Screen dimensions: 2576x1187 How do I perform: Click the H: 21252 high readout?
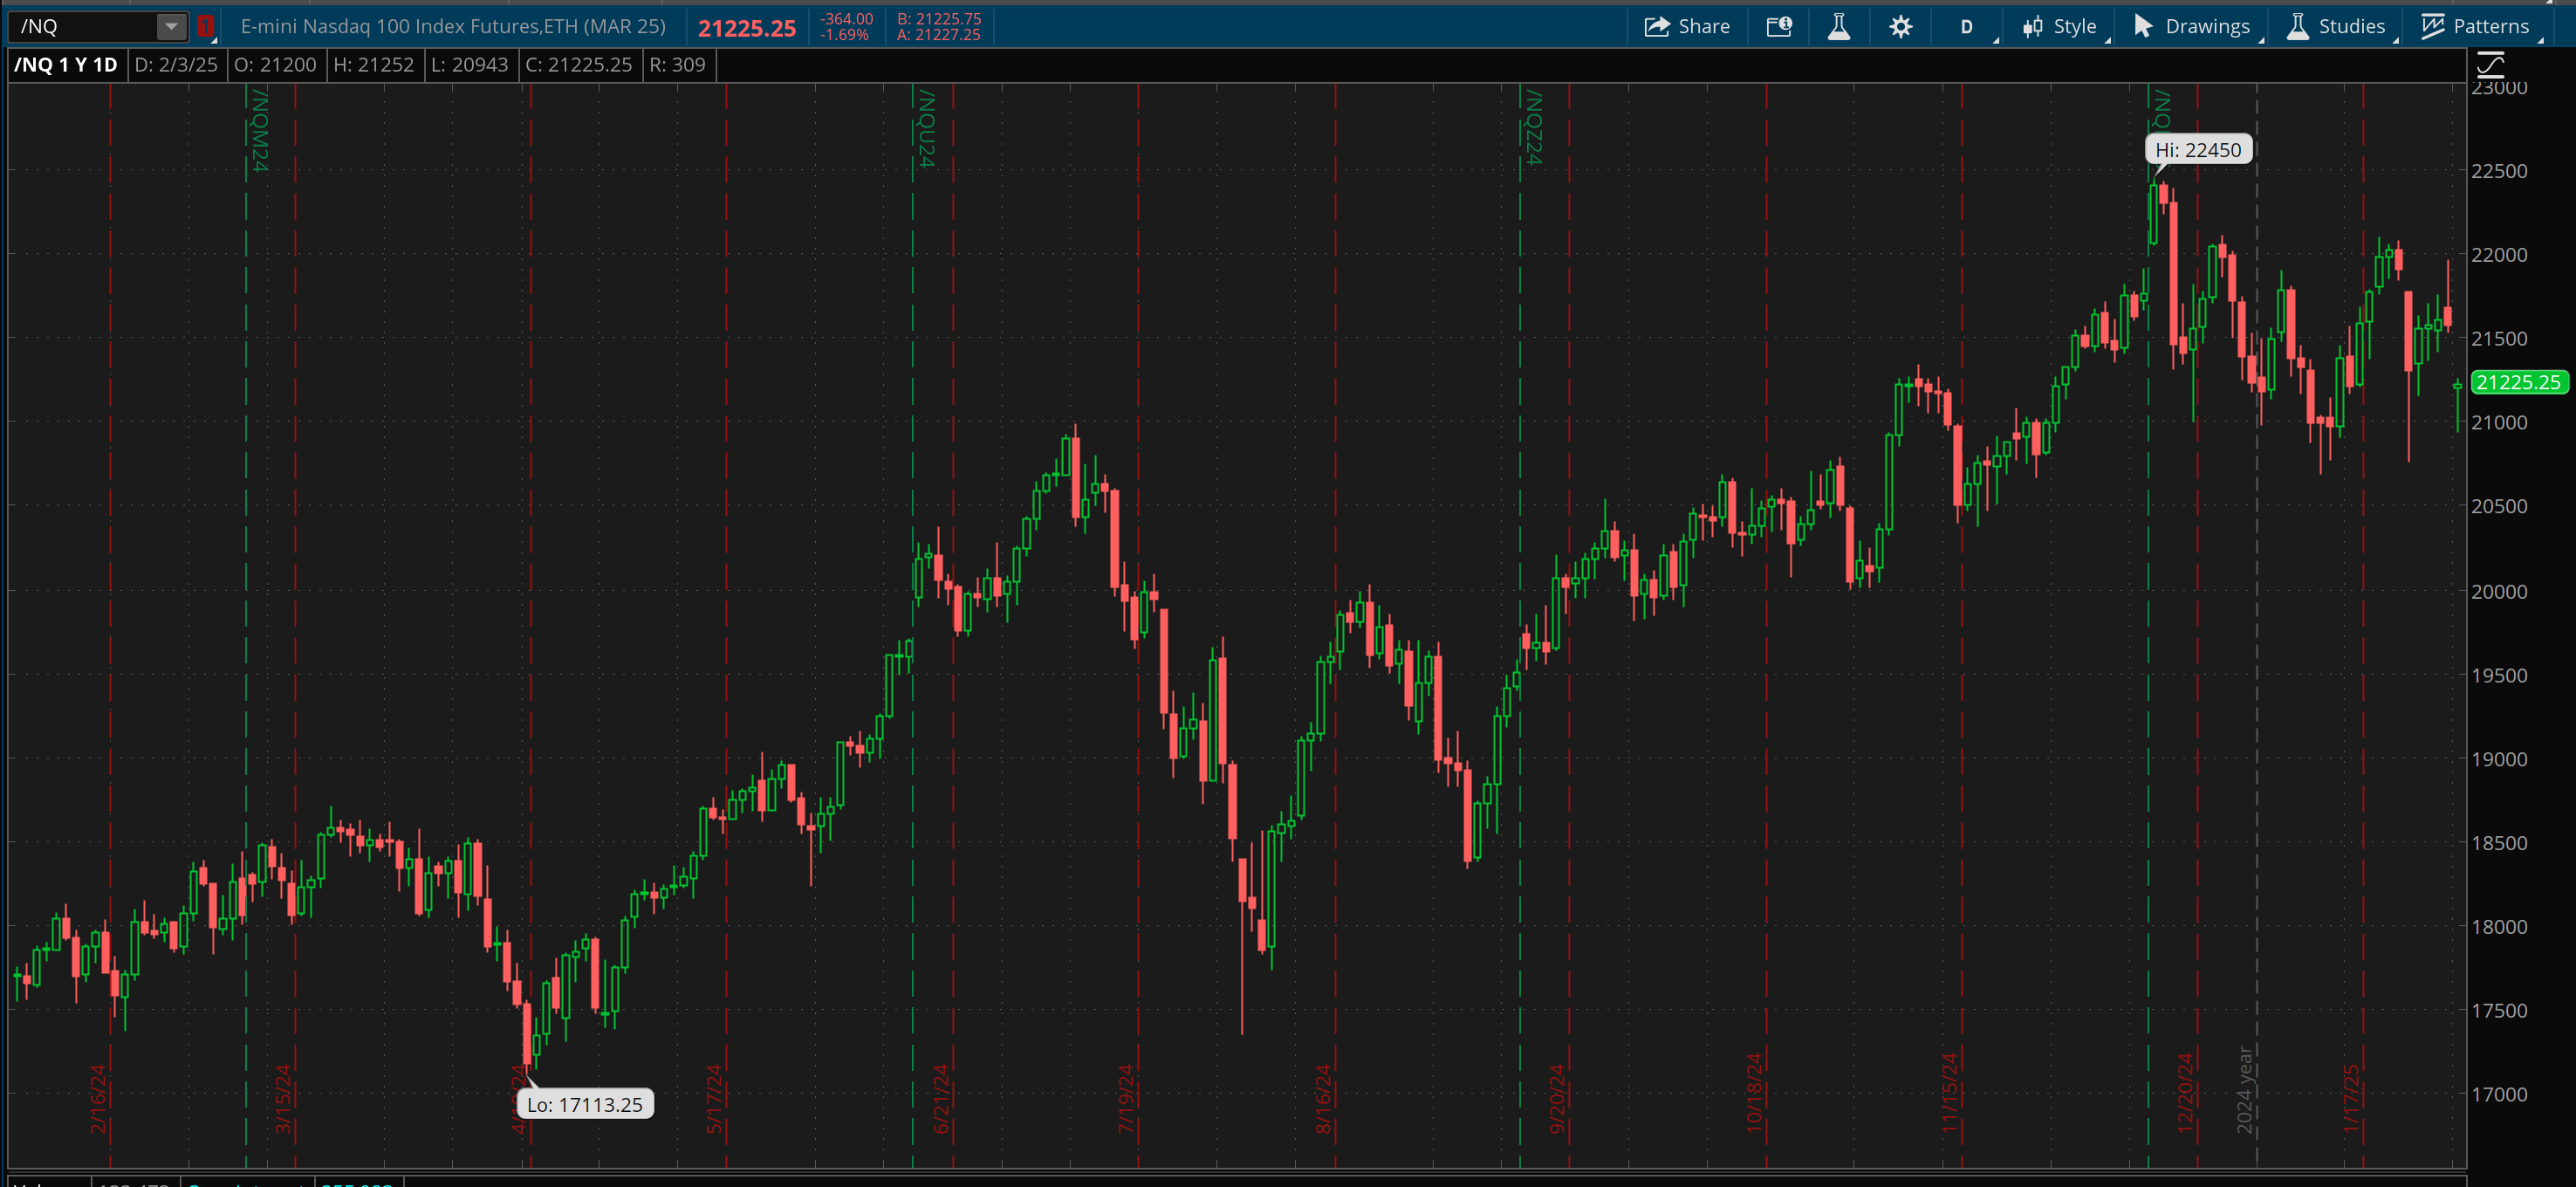click(x=373, y=65)
